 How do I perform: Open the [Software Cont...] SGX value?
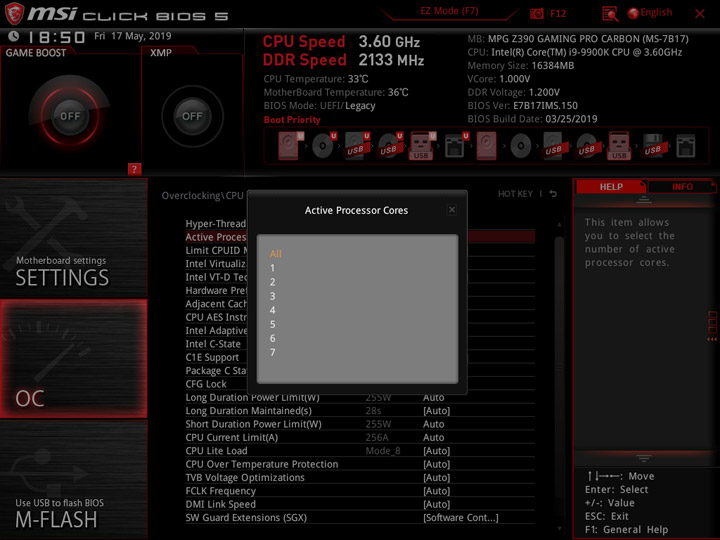(x=461, y=518)
